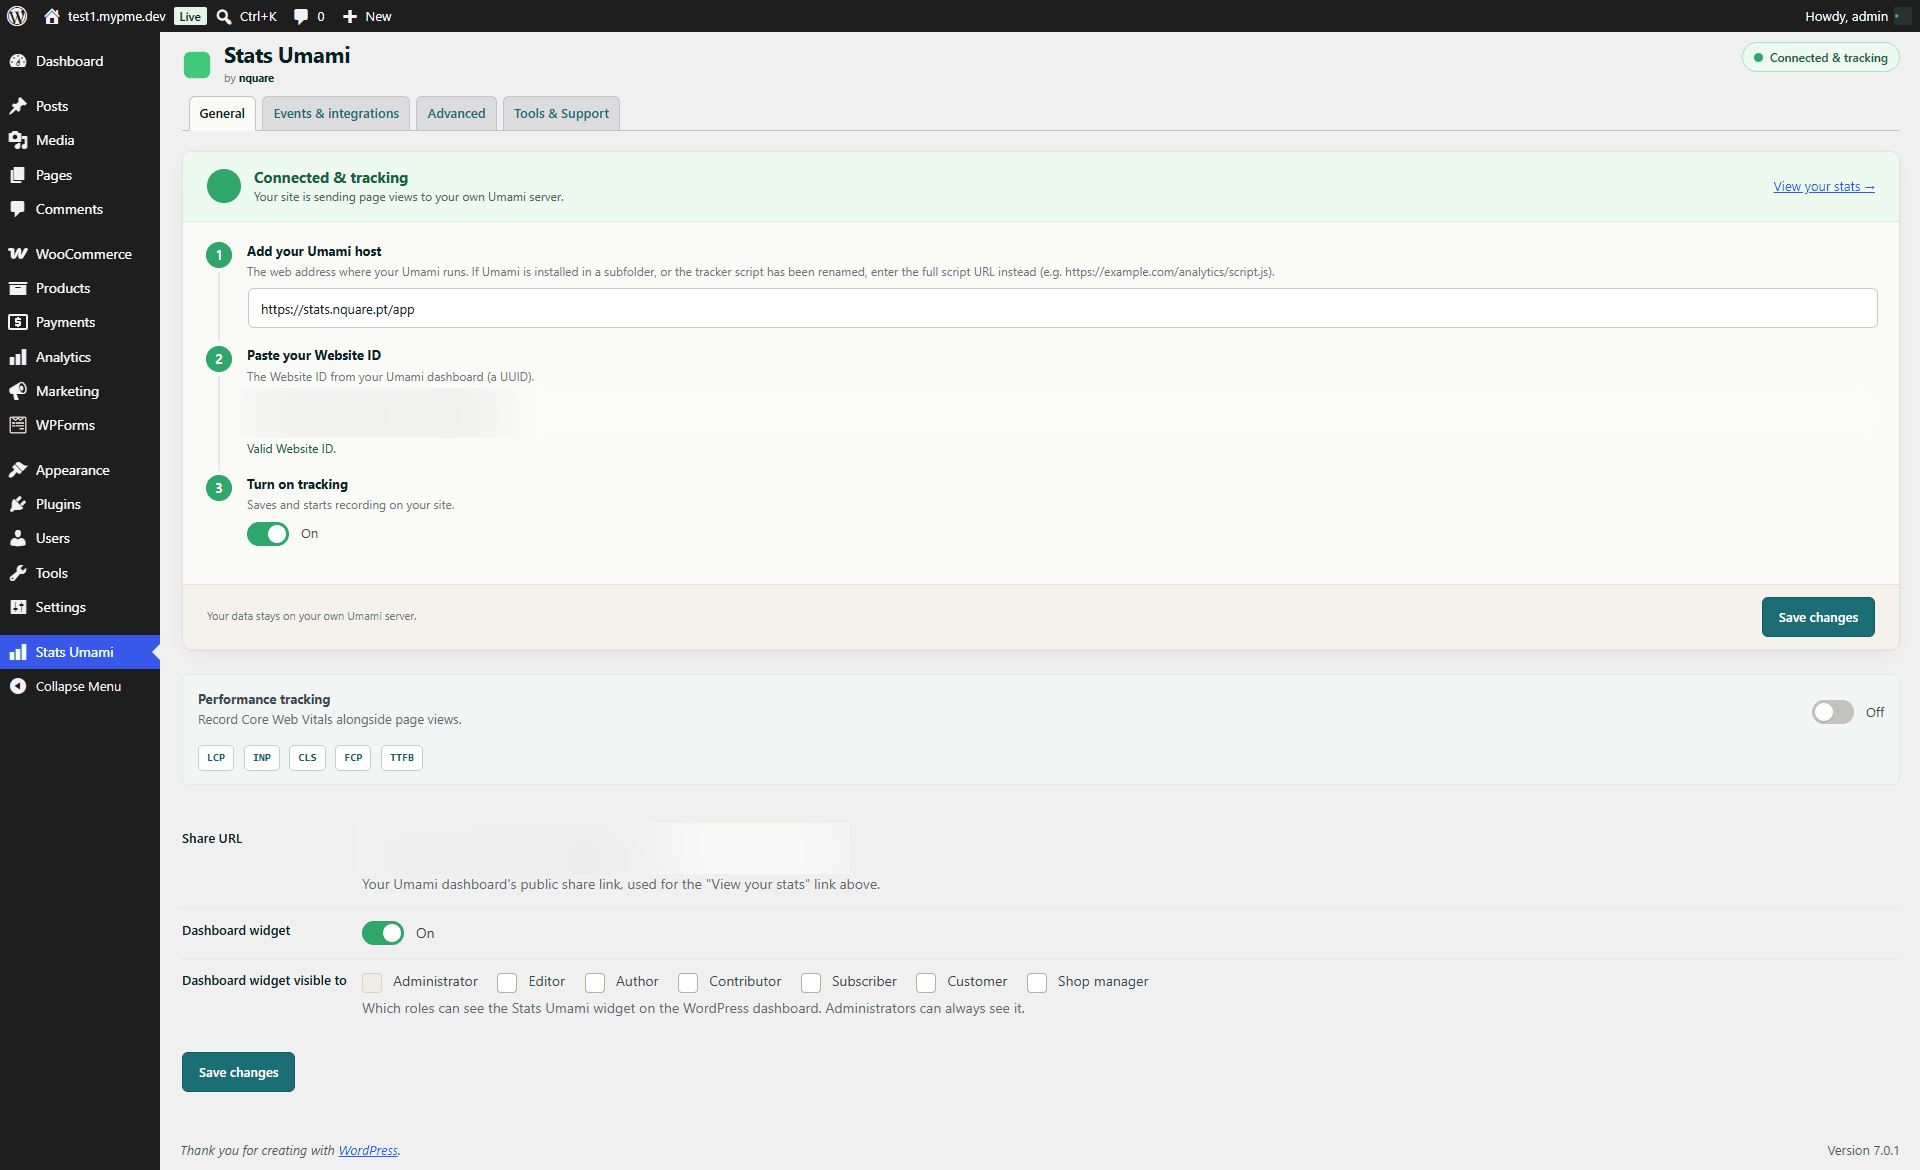Click the WPForms icon in sidebar
This screenshot has width=1920, height=1170.
[18, 425]
